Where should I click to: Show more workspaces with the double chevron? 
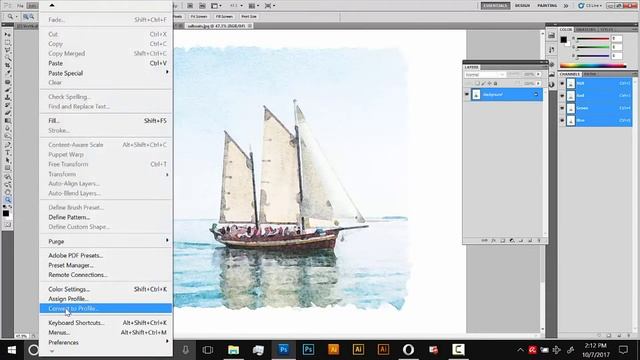[566, 6]
